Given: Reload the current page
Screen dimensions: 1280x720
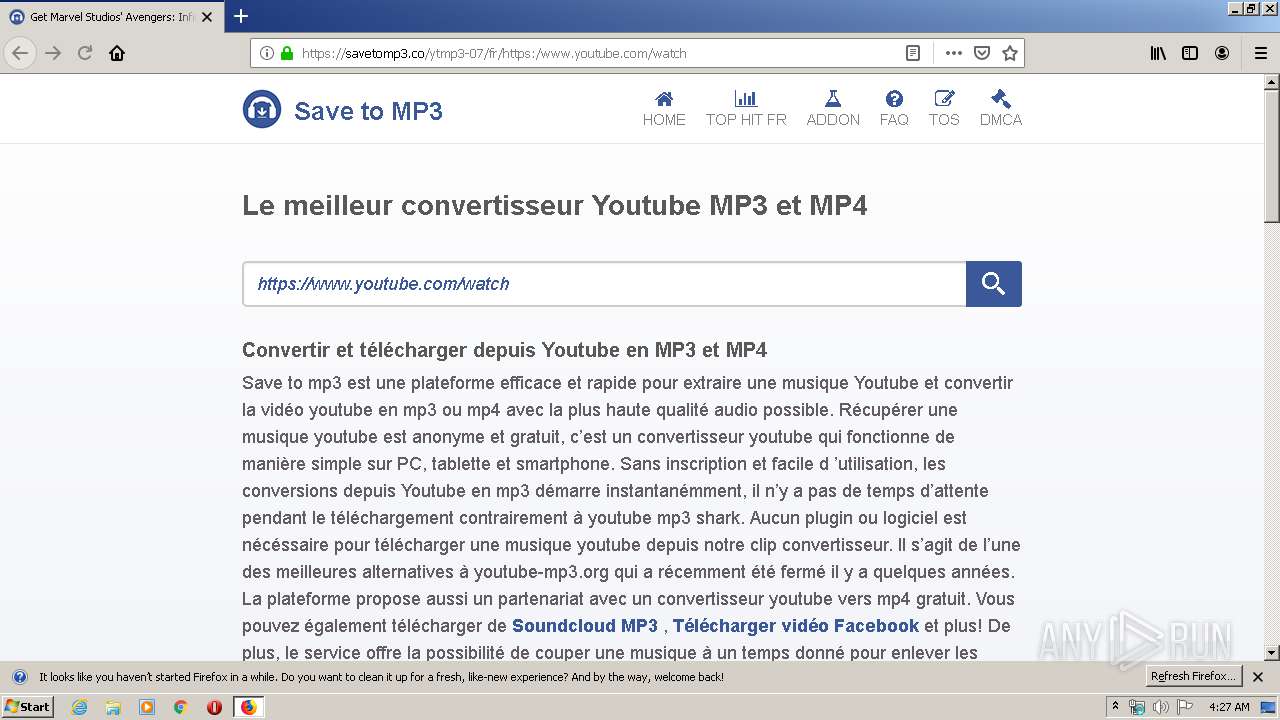Looking at the screenshot, I should [x=85, y=53].
